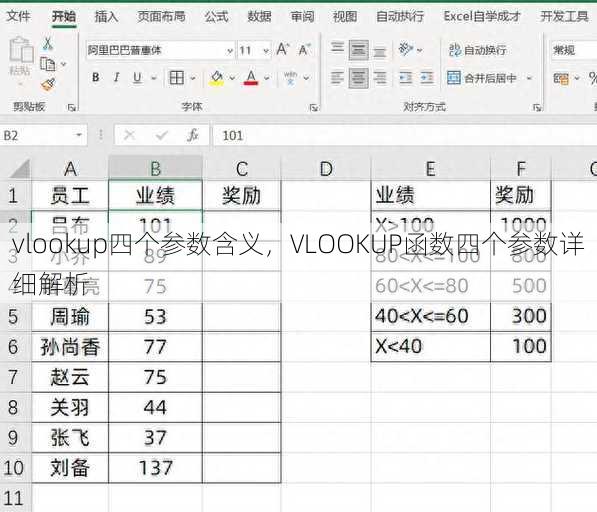
Task: Apply the red font color
Action: [251, 78]
